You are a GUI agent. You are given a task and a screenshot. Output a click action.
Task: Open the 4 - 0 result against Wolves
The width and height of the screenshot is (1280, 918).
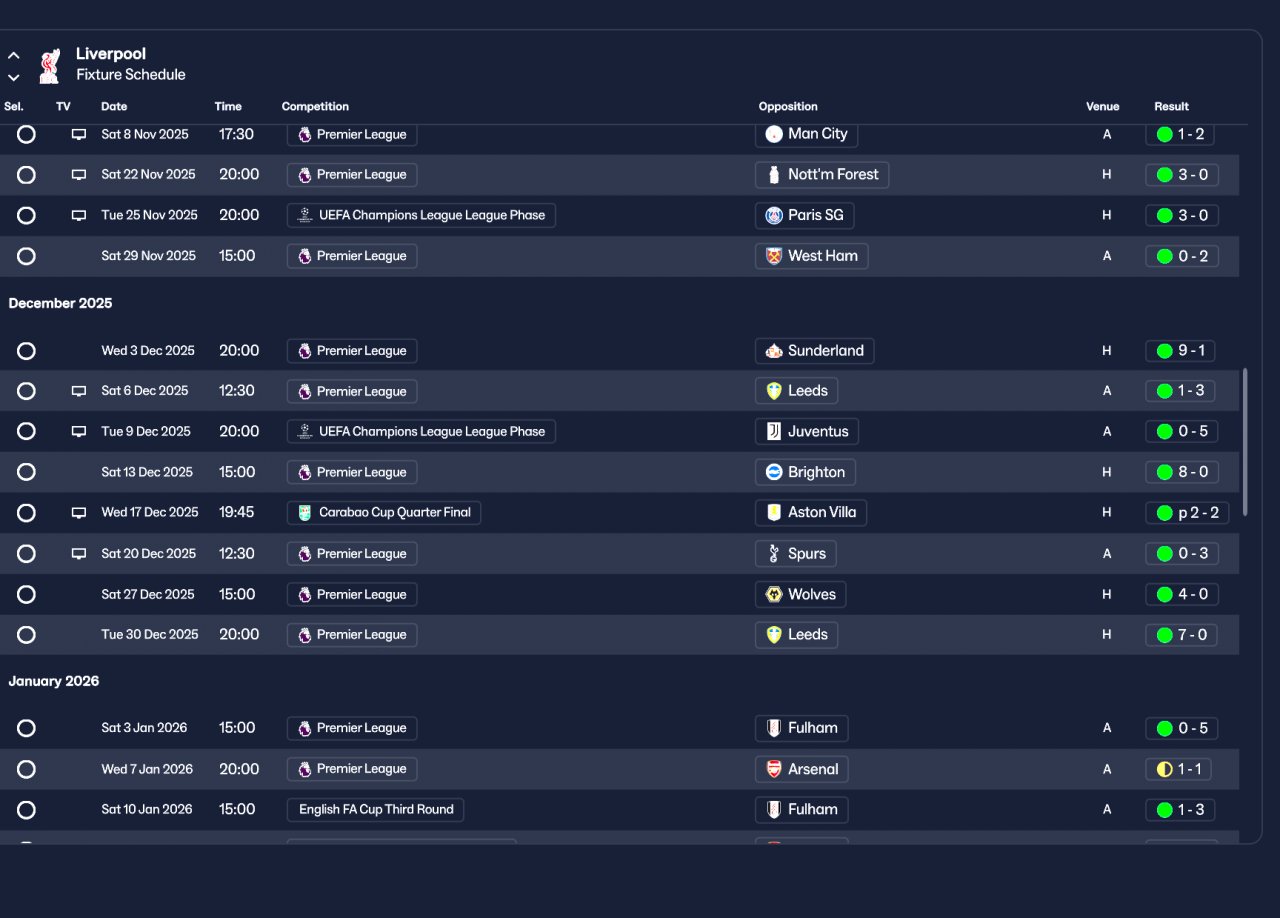coord(1182,594)
